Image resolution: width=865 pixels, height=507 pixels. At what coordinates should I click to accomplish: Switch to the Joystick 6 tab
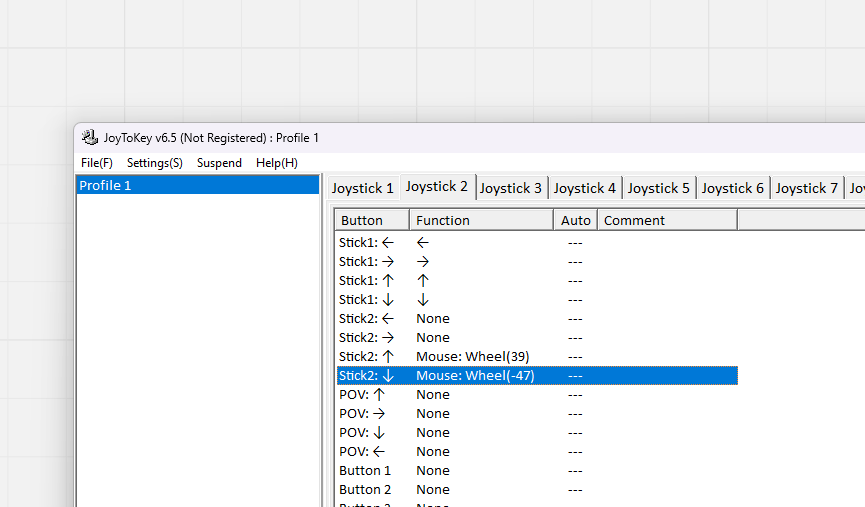[732, 188]
